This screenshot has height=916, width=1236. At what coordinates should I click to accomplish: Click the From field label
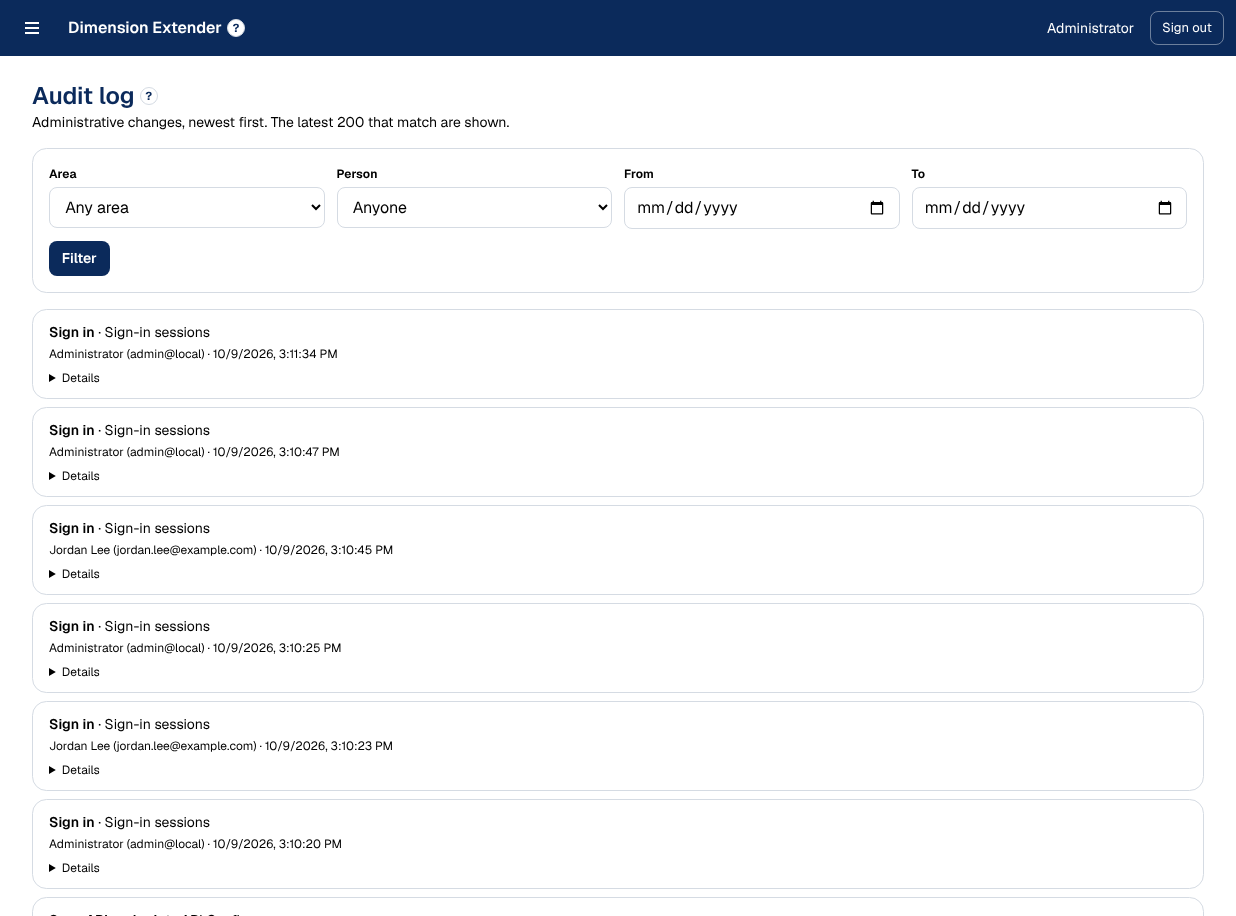tap(639, 174)
